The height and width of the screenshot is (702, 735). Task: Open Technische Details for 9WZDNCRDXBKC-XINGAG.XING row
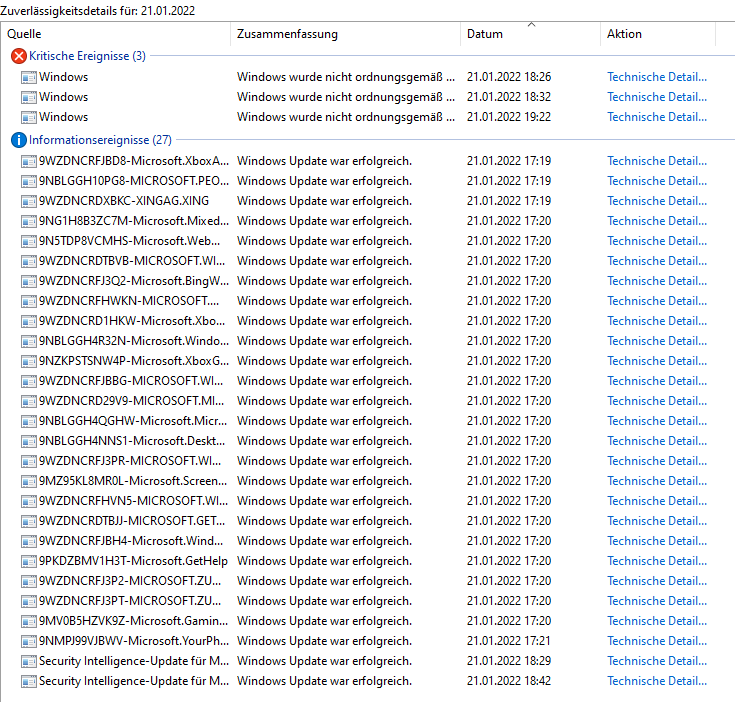pos(657,201)
